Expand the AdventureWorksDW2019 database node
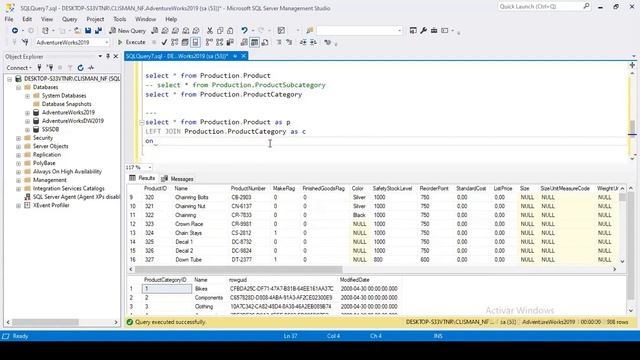Screen dimensions: 640x360 [x=27, y=121]
